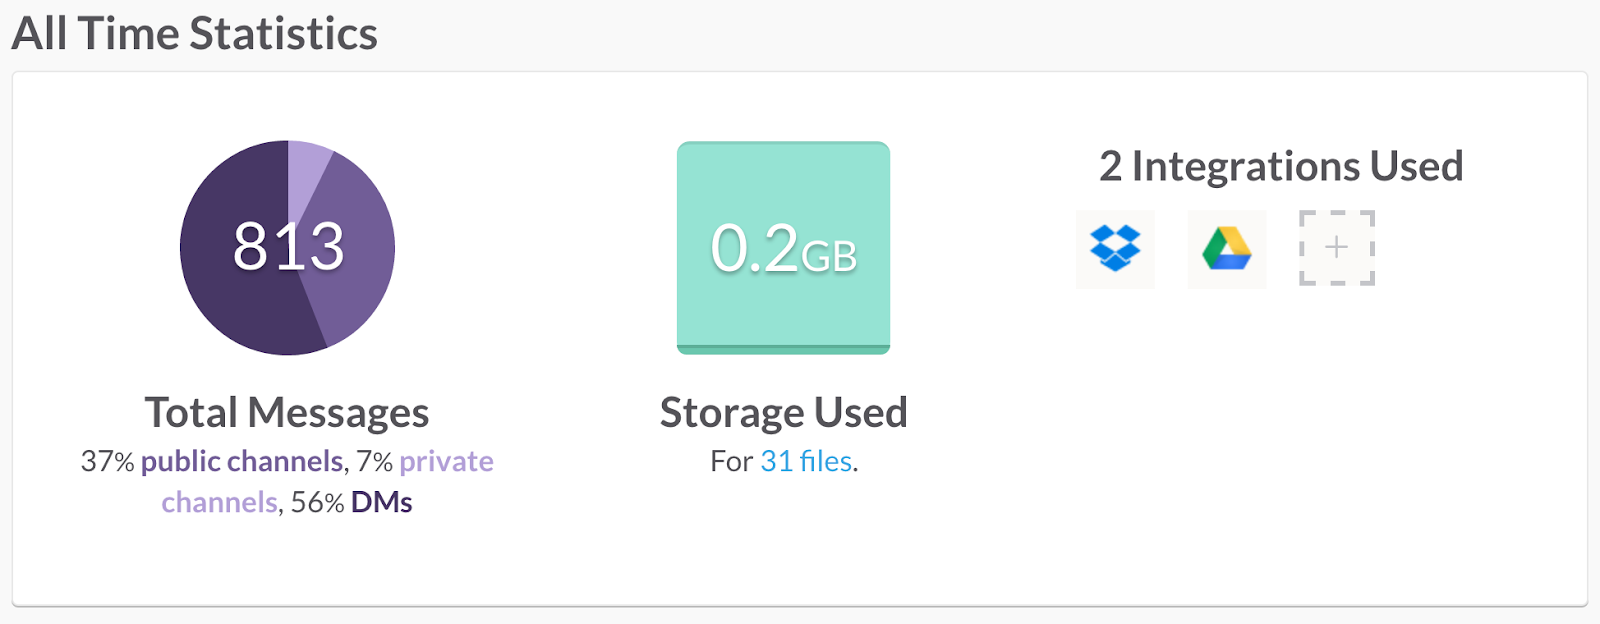Open the 31 files link
This screenshot has height=624, width=1600.
point(806,461)
